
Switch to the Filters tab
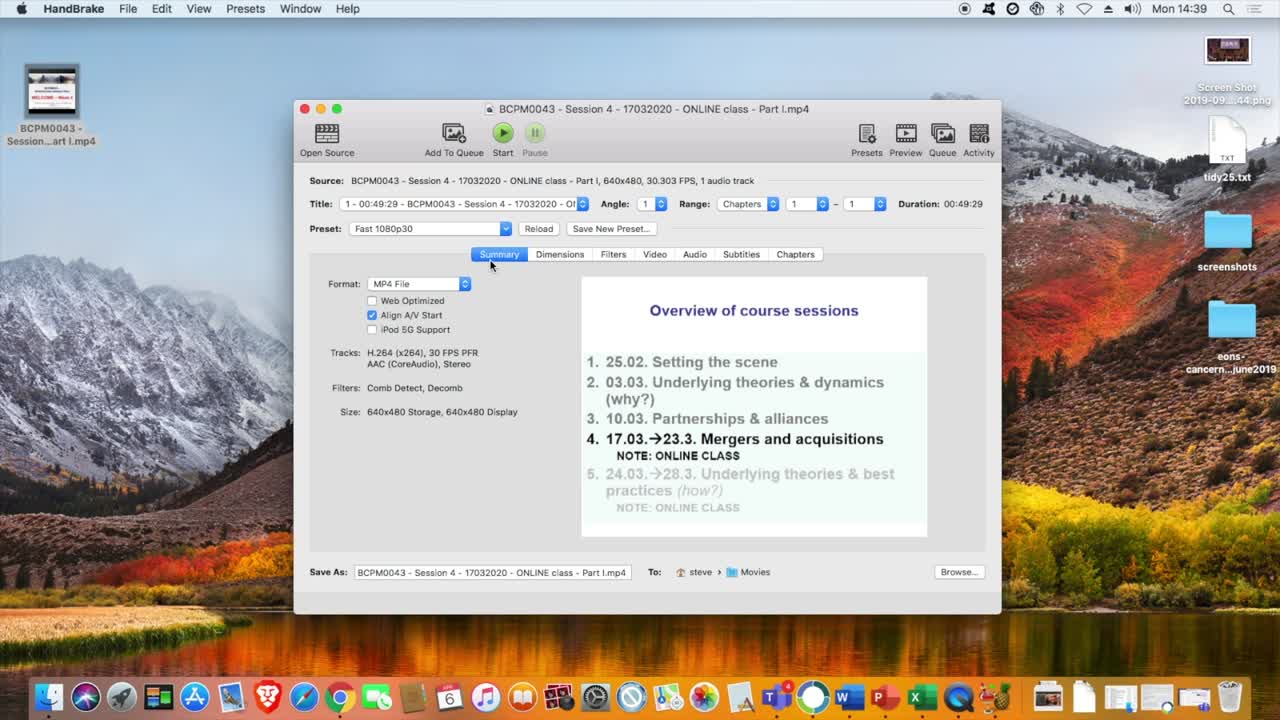(613, 254)
